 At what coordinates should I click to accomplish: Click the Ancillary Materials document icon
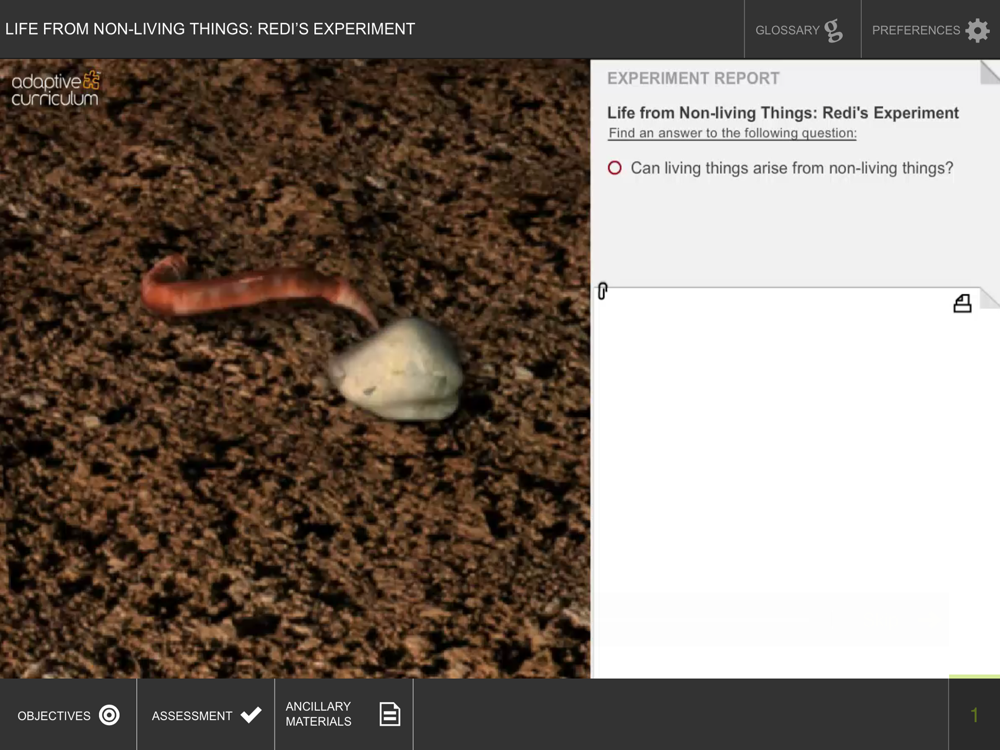(390, 714)
